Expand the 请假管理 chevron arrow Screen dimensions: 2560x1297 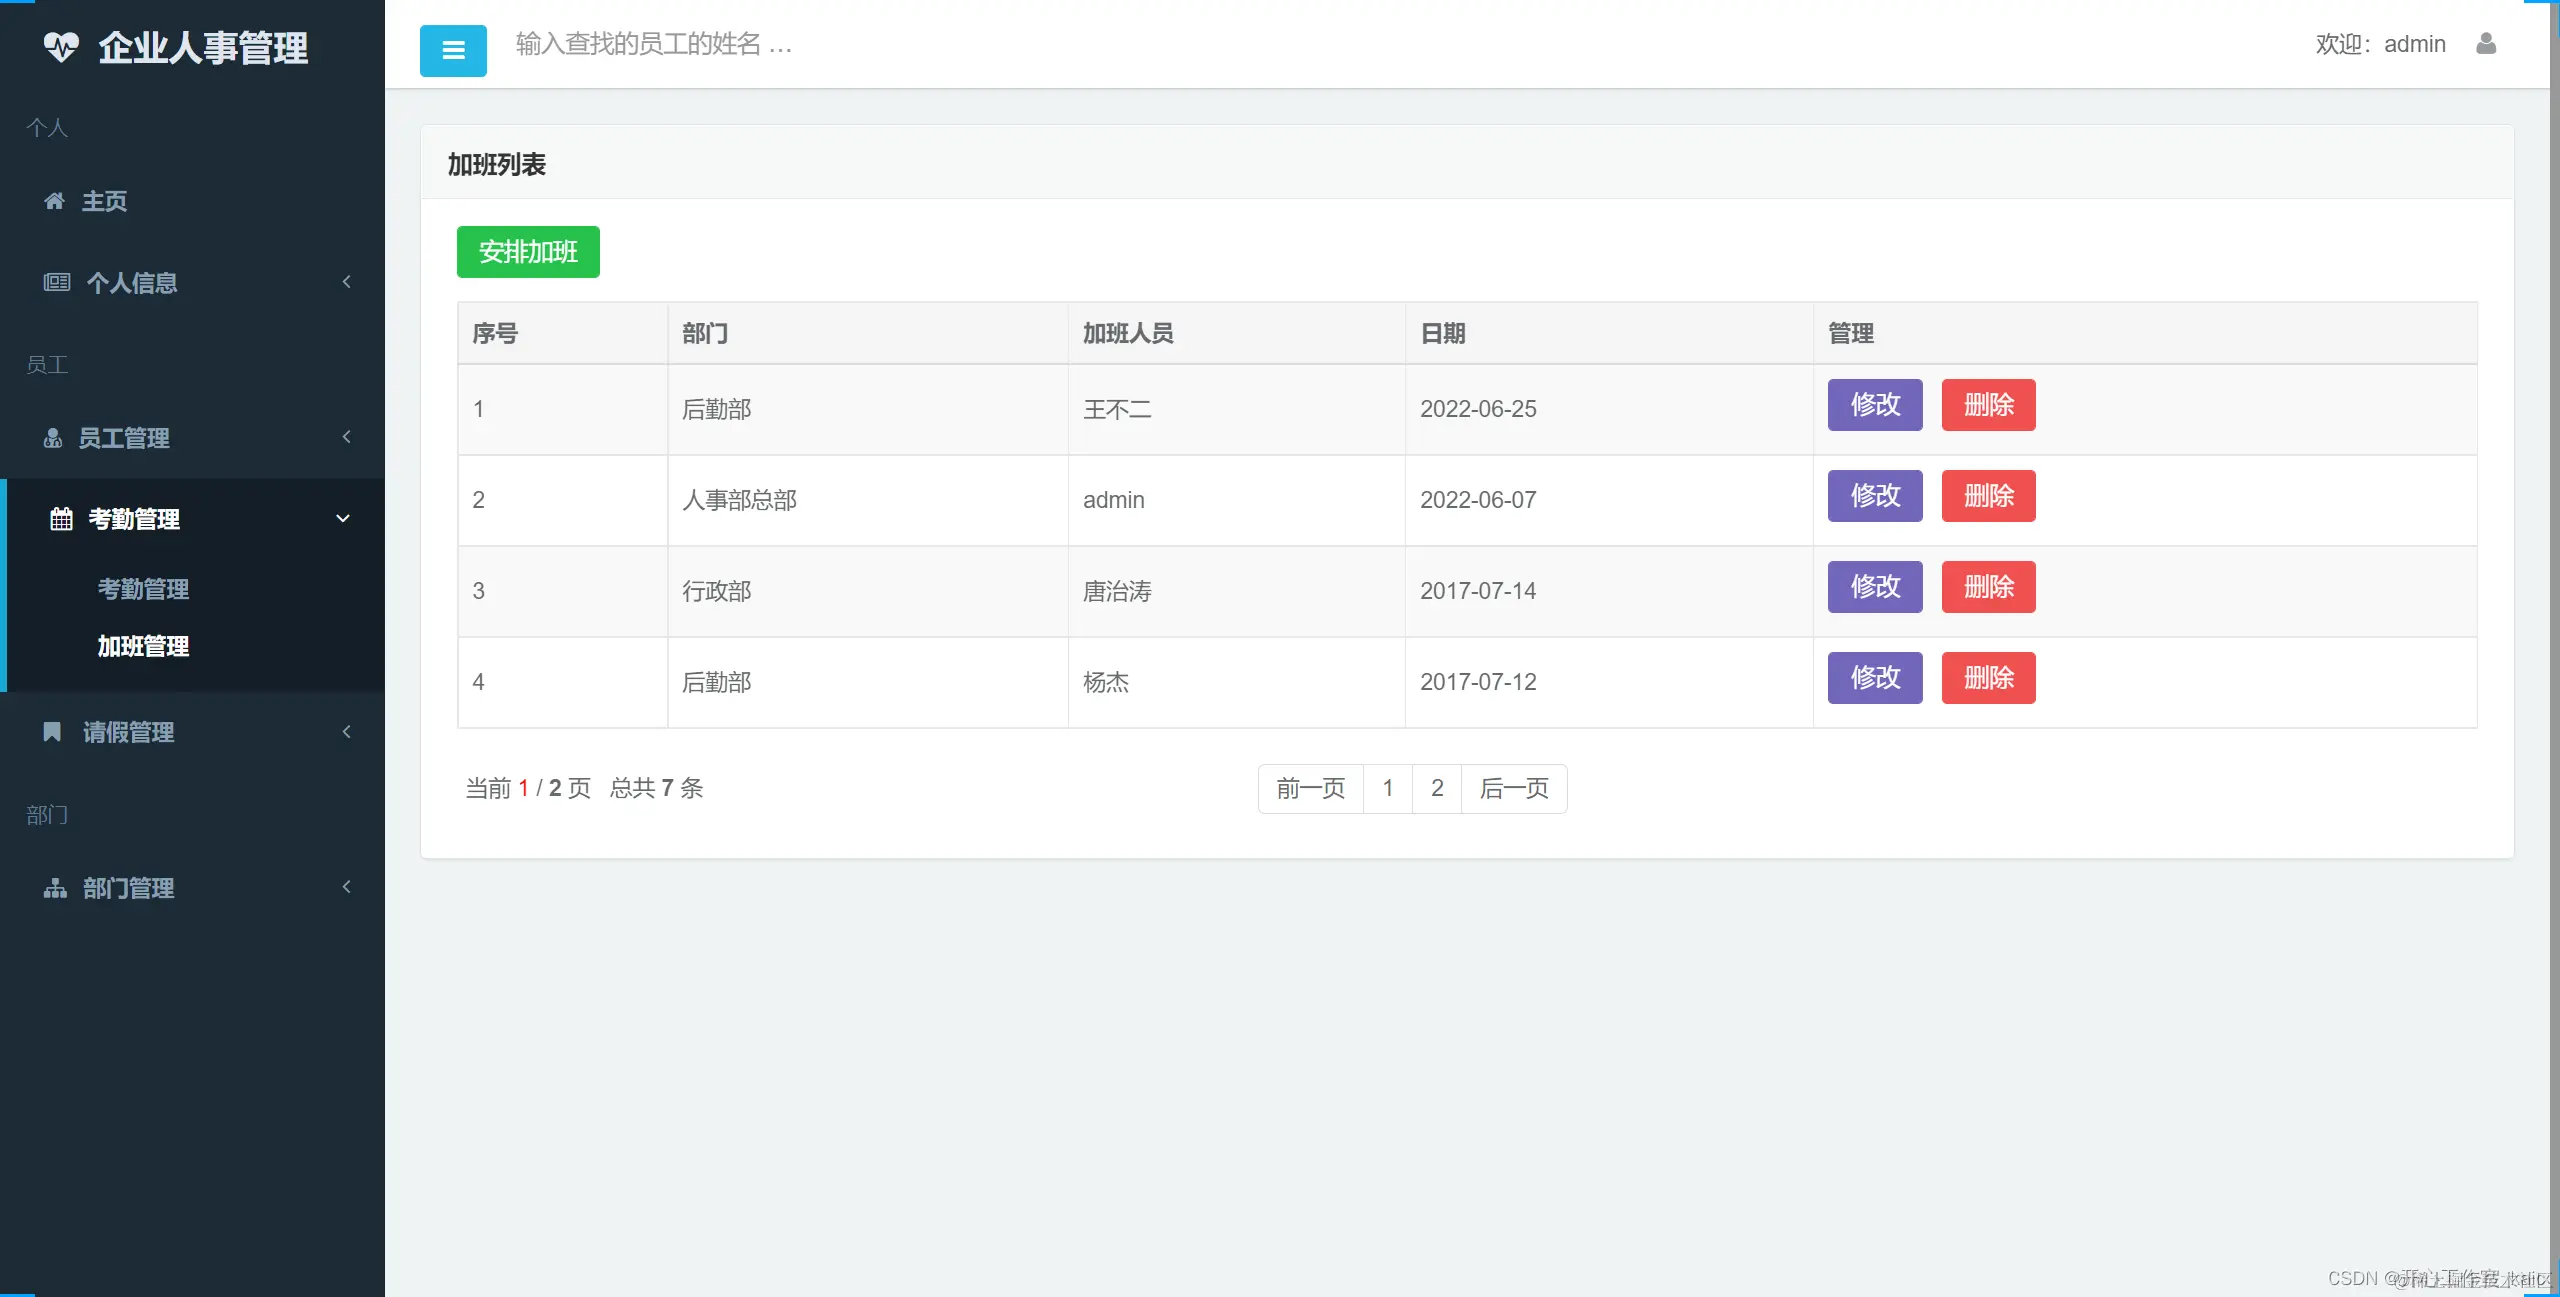click(x=346, y=732)
